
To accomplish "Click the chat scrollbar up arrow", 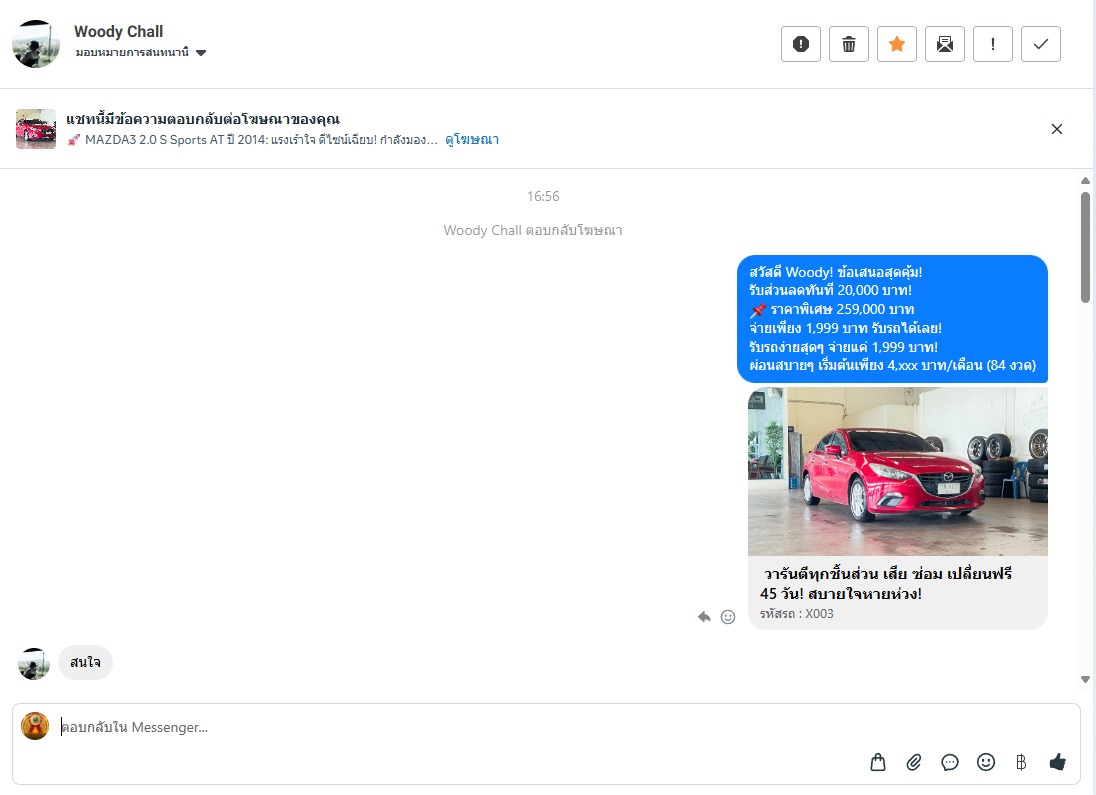I will (1085, 180).
